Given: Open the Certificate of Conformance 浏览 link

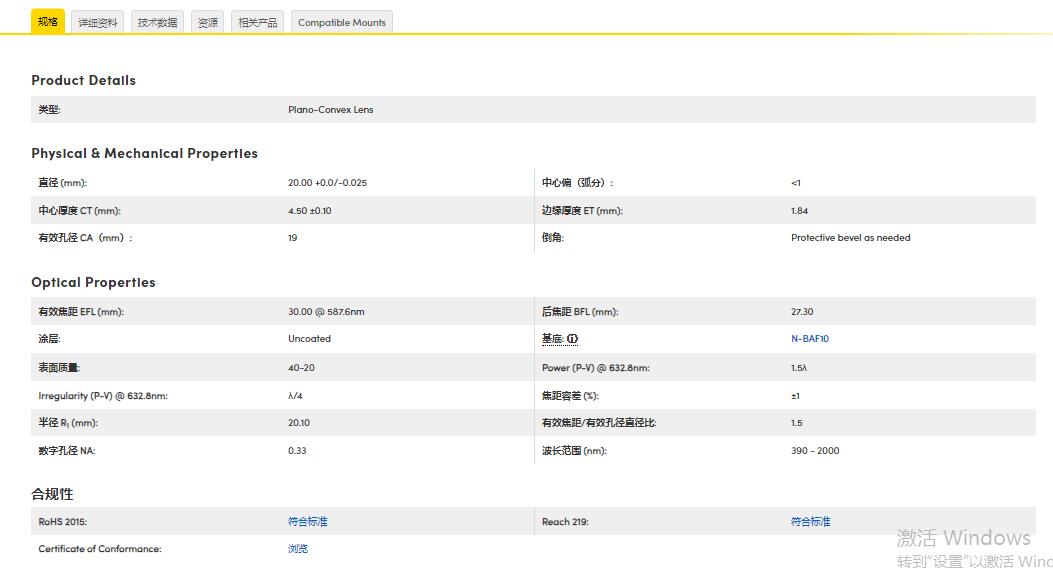Looking at the screenshot, I should pos(298,549).
